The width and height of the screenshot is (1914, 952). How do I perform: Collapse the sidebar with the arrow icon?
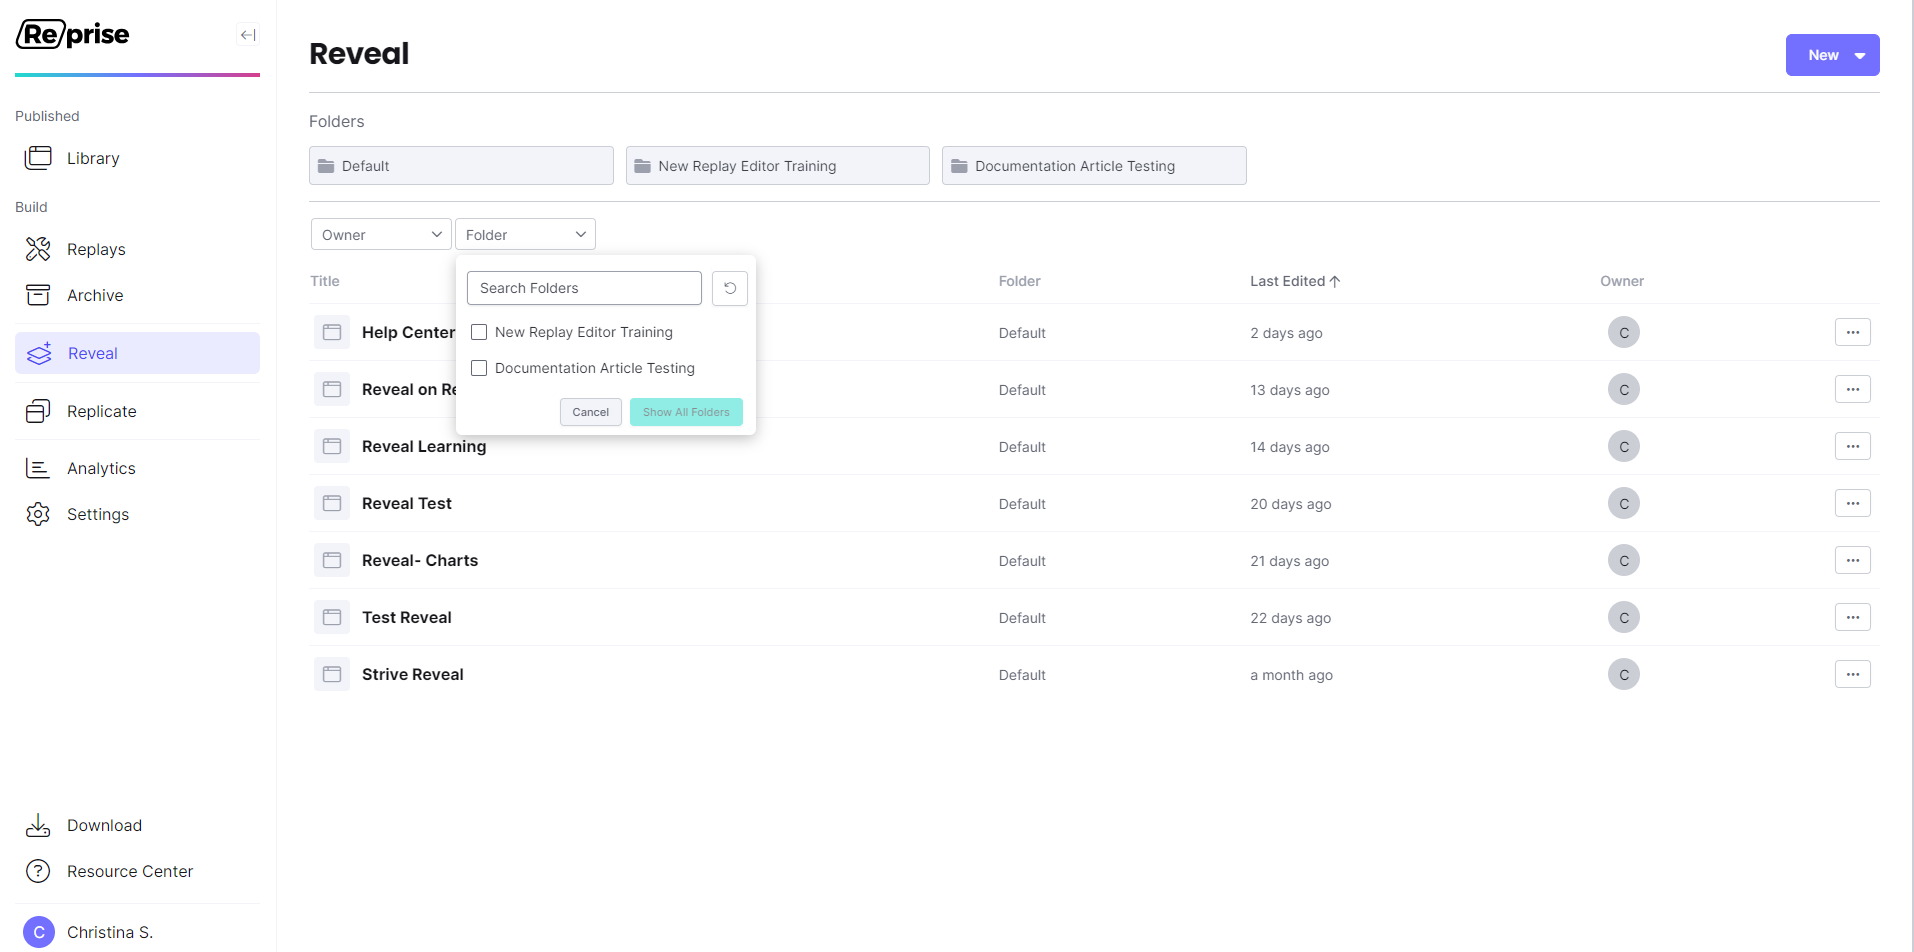click(248, 35)
